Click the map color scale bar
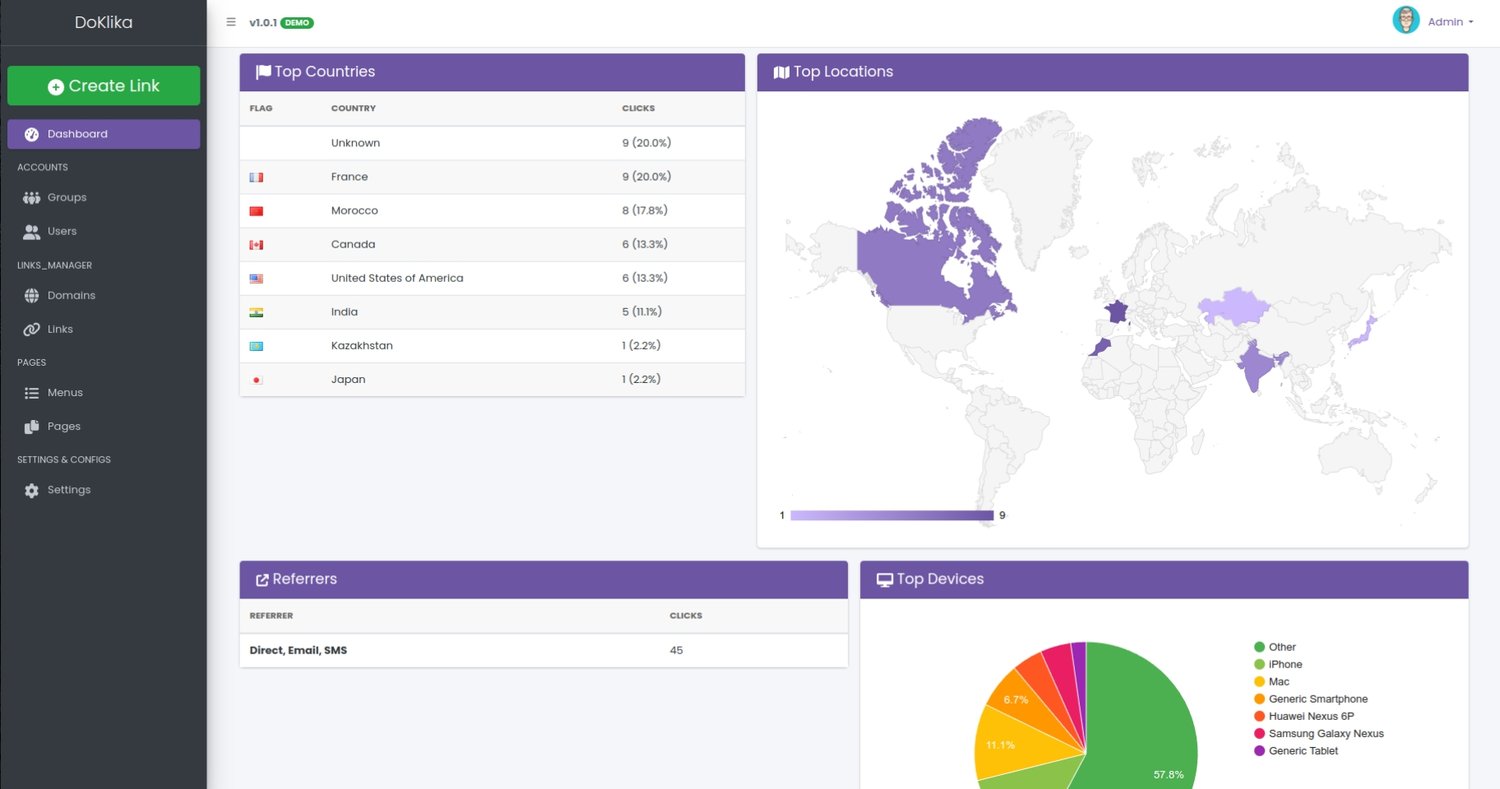1500x789 pixels. click(x=891, y=515)
